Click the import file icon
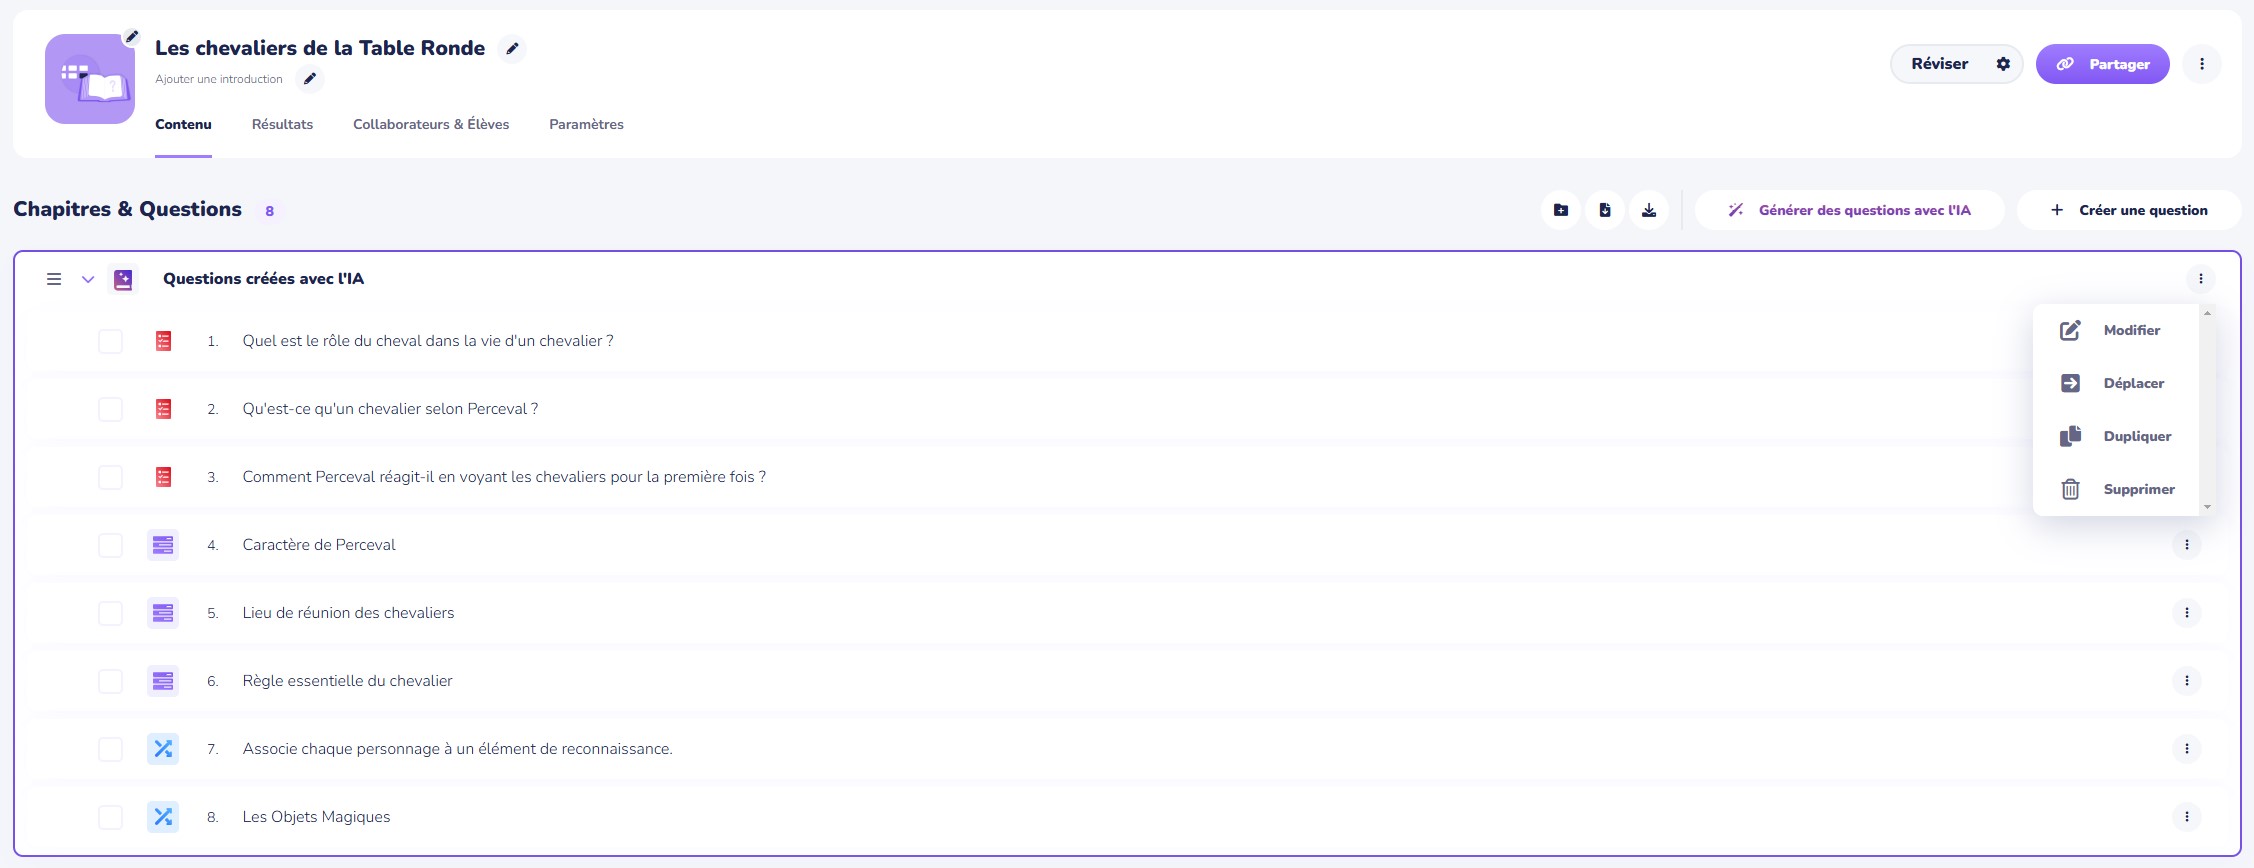 (1605, 210)
